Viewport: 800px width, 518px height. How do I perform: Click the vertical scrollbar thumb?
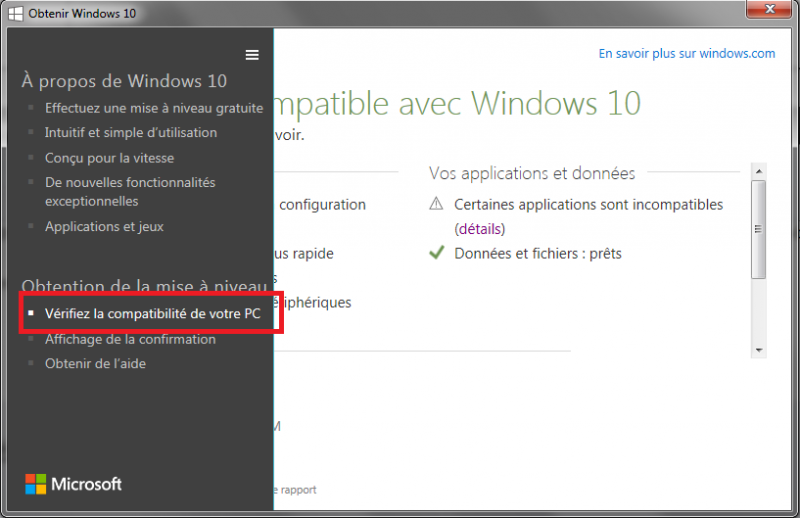(x=760, y=230)
